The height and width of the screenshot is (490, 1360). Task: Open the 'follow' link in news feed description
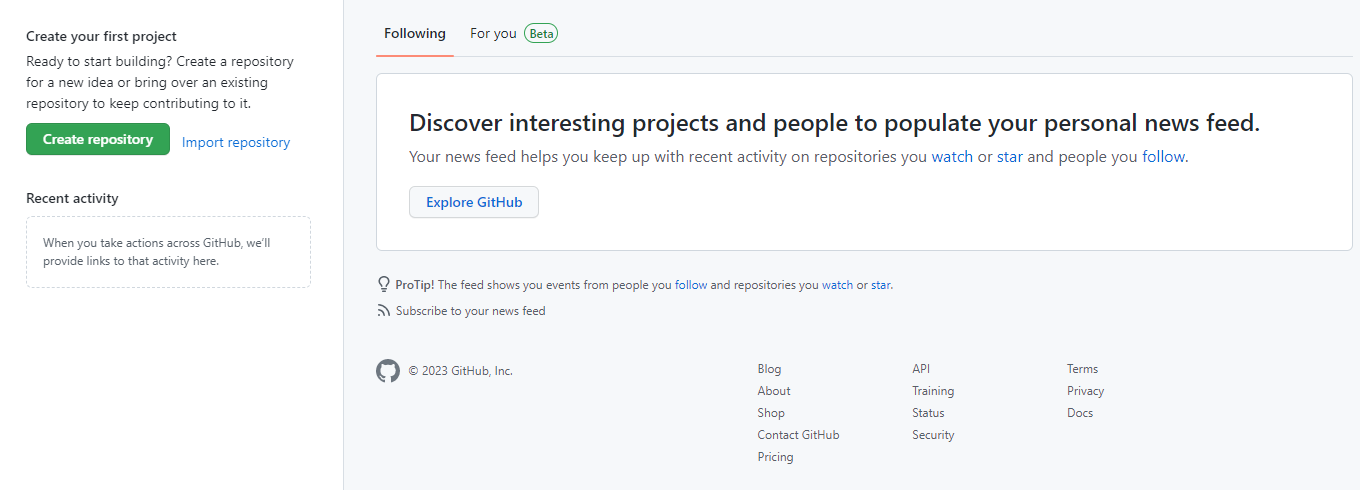tap(1163, 157)
